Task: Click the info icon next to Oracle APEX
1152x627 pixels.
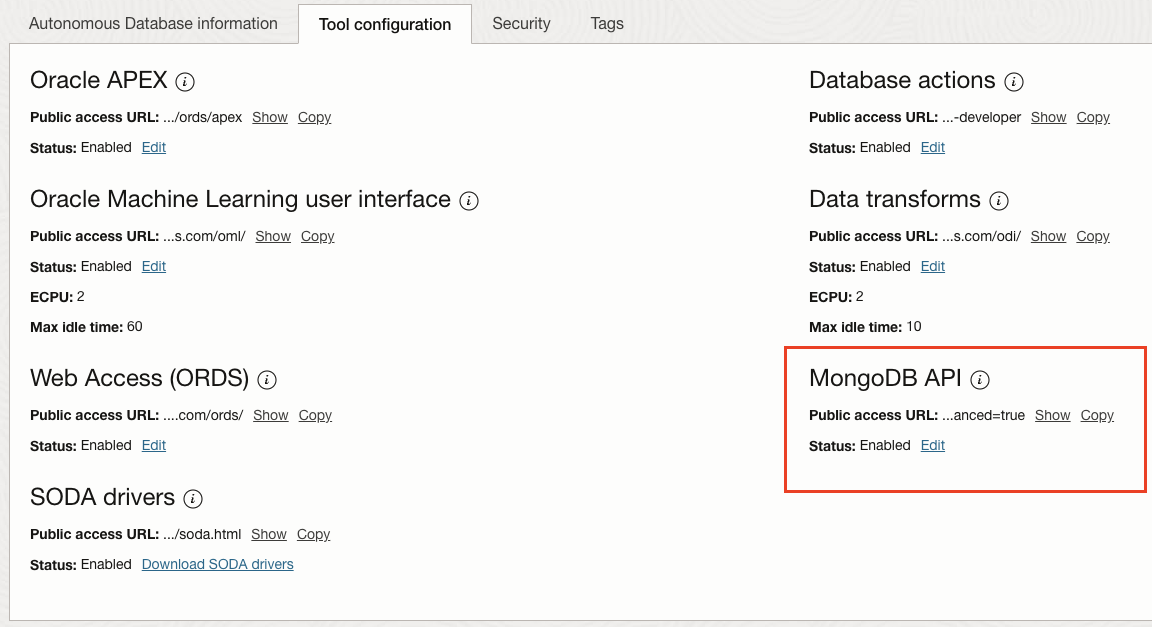Action: click(184, 82)
